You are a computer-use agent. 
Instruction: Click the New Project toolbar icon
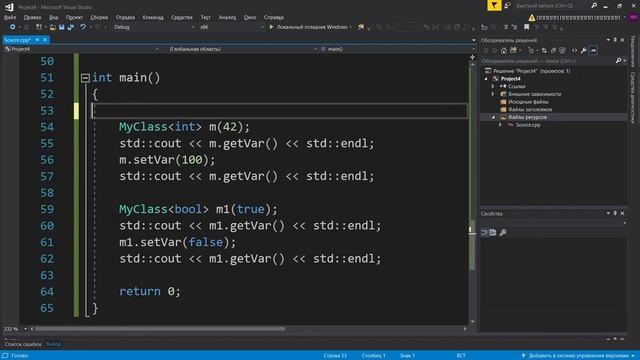(x=39, y=27)
